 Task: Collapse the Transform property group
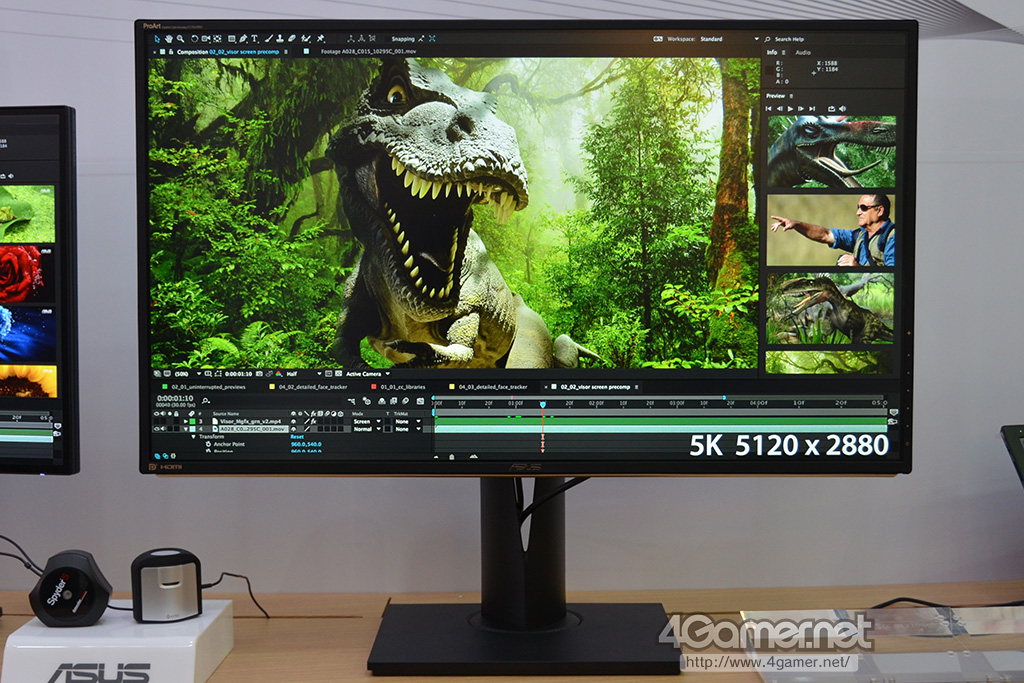pos(194,436)
